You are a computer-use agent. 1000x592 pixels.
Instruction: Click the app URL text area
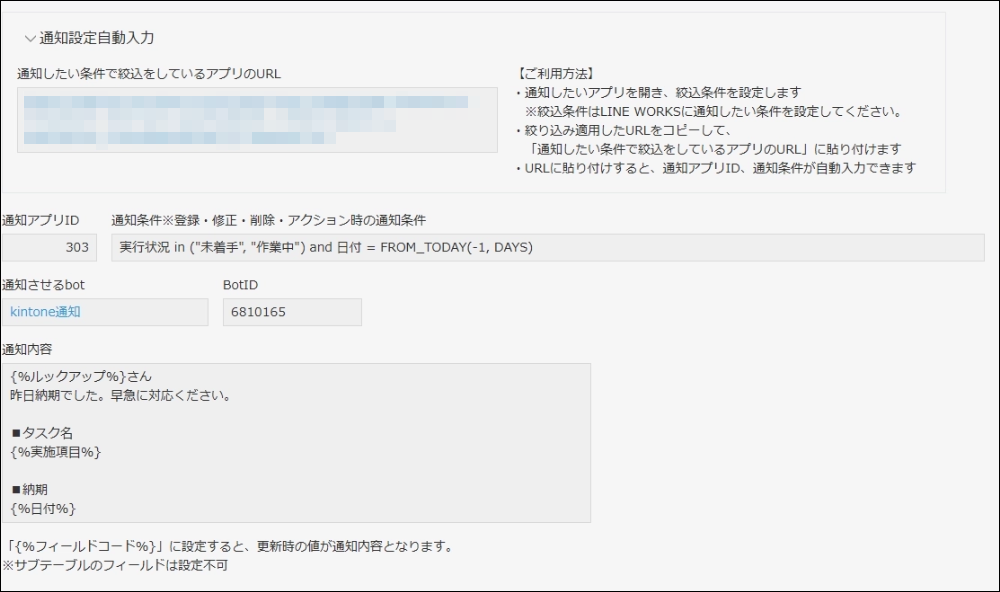257,120
